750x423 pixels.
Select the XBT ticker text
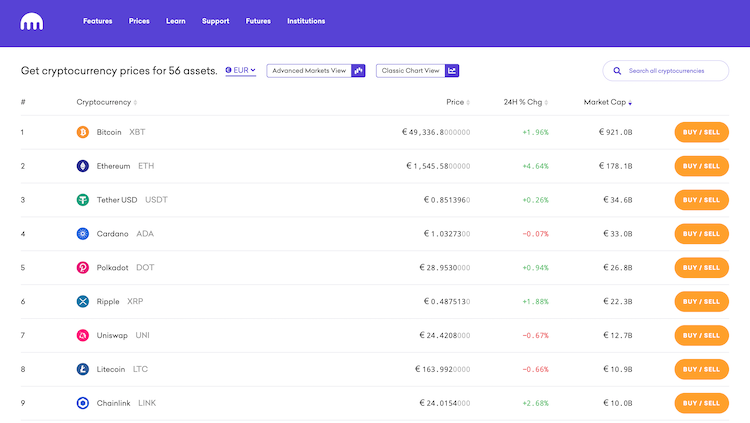point(137,132)
